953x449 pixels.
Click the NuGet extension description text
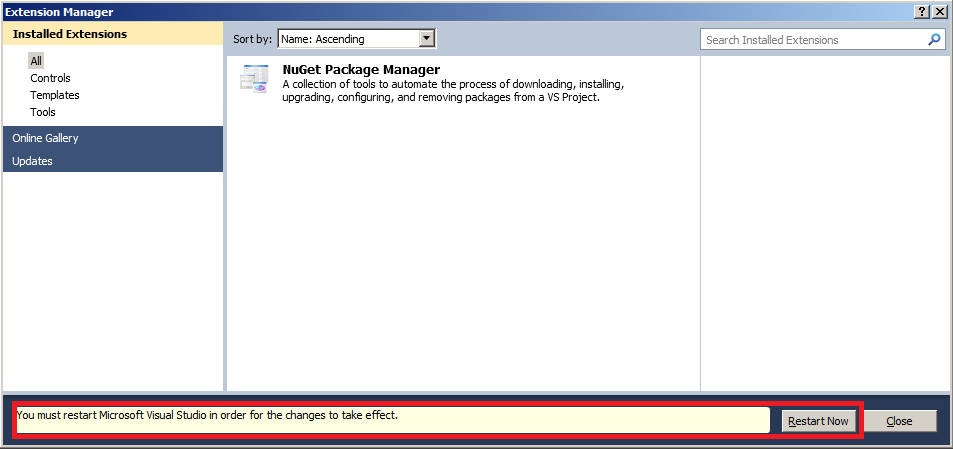[452, 91]
